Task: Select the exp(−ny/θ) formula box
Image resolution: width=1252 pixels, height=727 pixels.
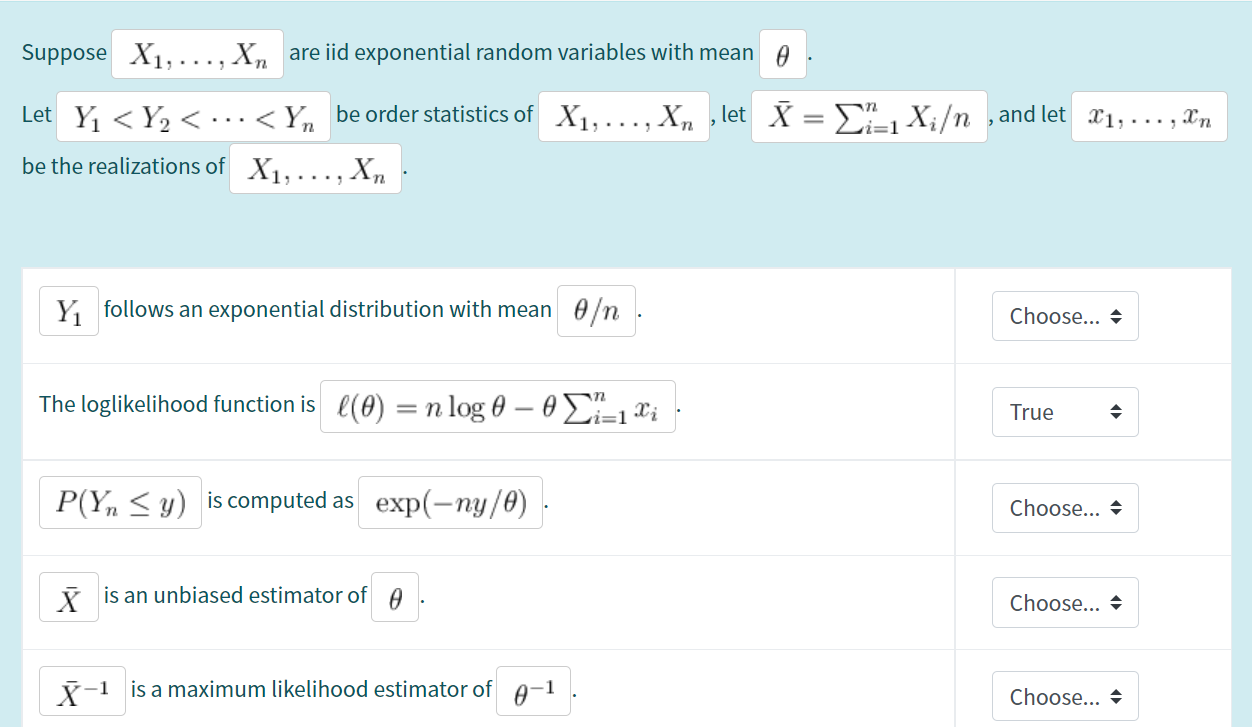Action: [x=450, y=501]
